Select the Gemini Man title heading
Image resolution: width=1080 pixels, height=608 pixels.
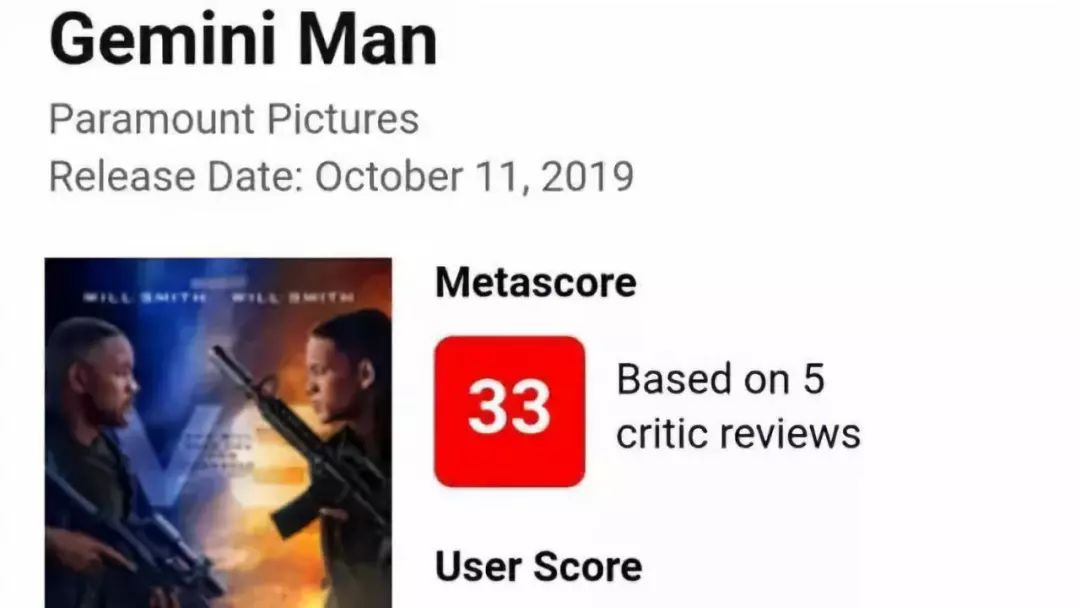pyautogui.click(x=244, y=40)
